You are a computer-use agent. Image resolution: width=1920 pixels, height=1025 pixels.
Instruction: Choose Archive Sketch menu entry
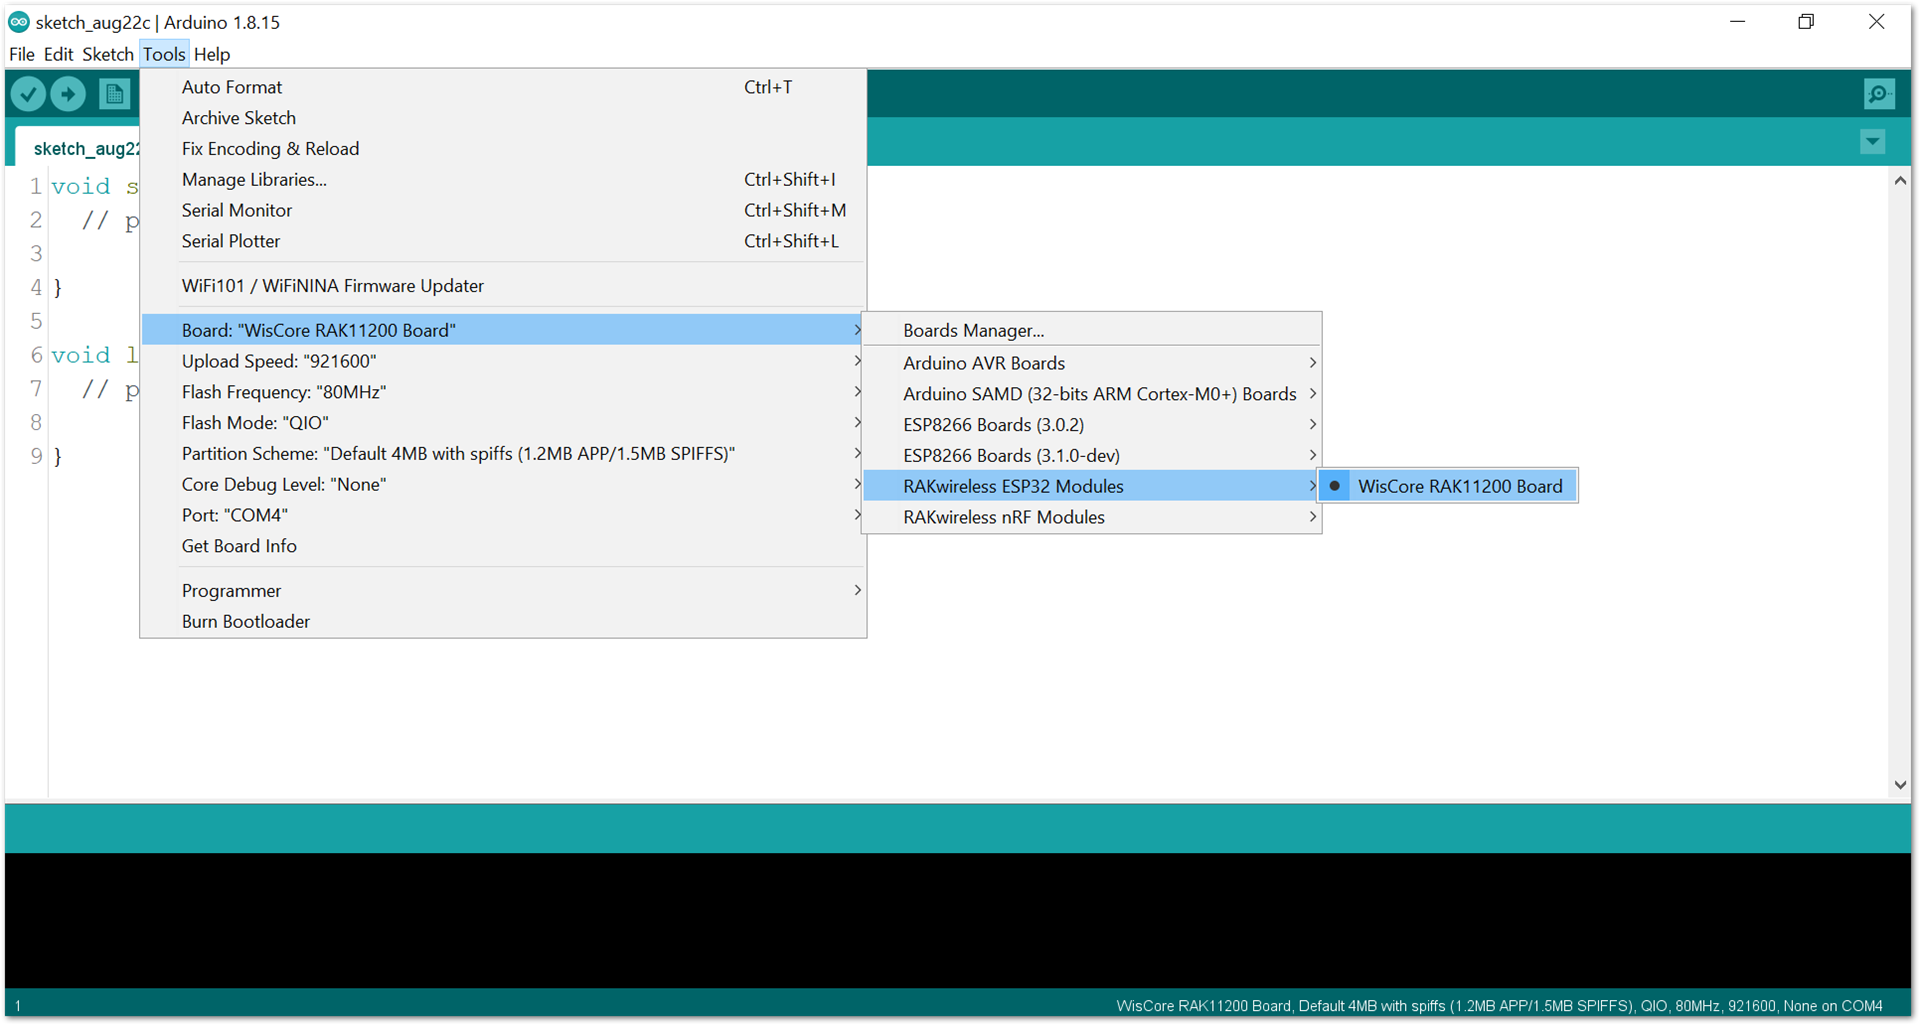pyautogui.click(x=503, y=118)
